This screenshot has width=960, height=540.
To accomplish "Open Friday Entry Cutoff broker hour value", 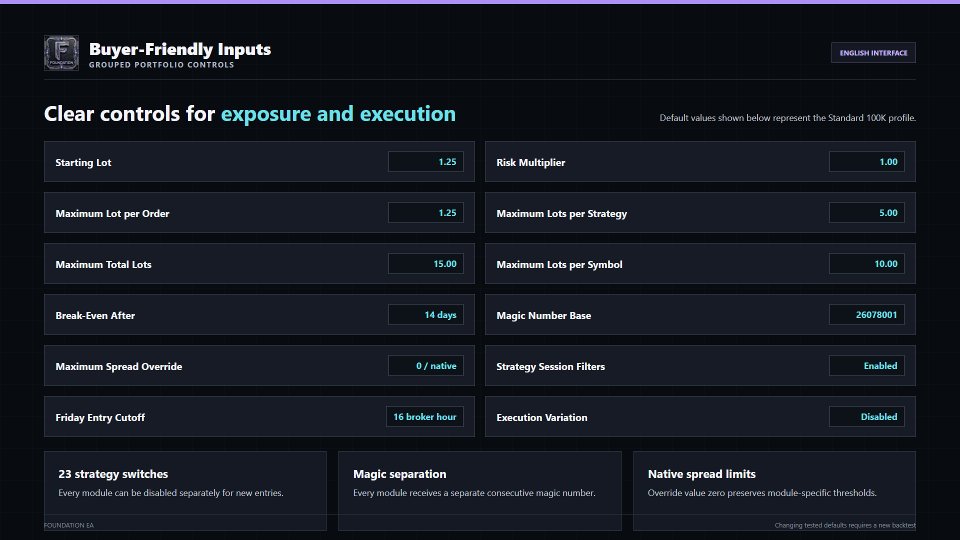I will point(424,416).
